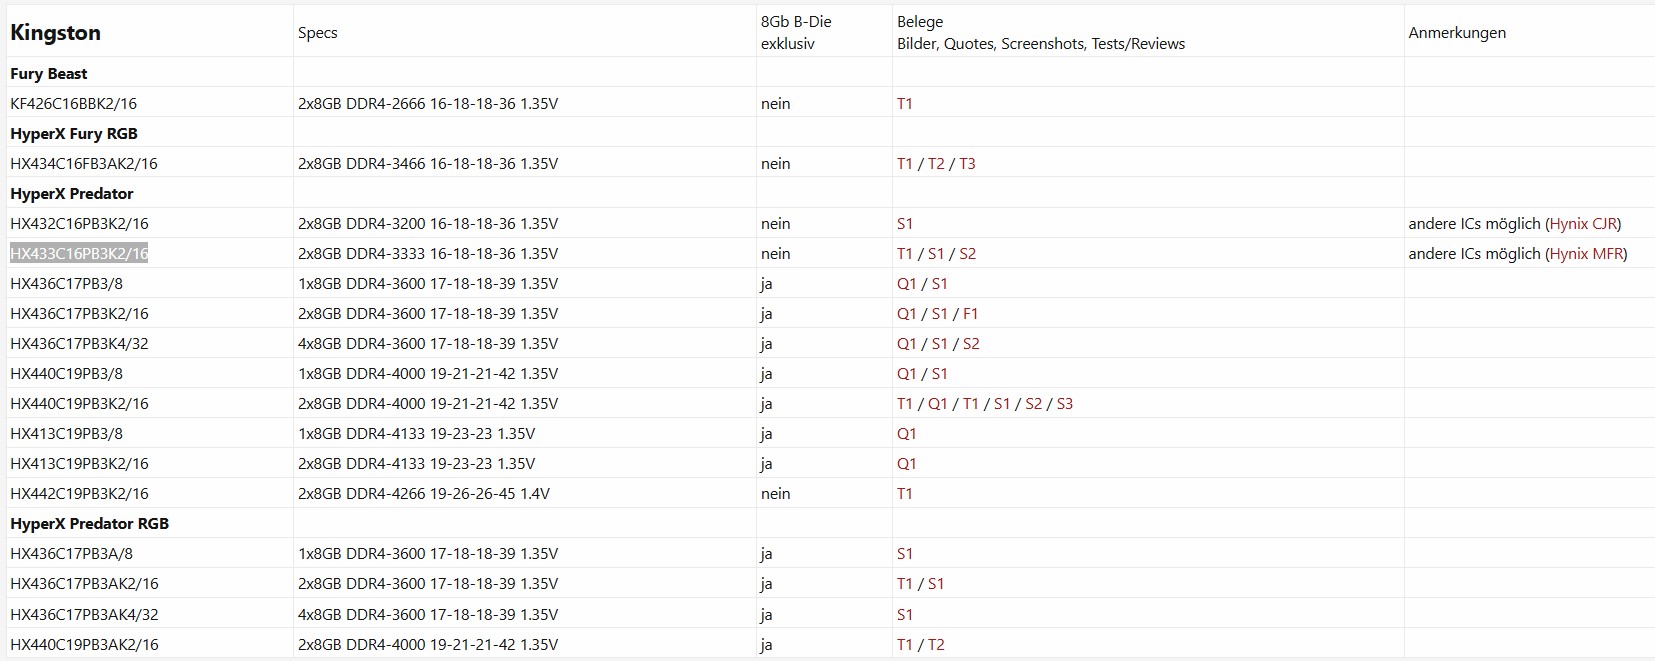Open T2 link in HX434C16FB3AK2/16 row
The height and width of the screenshot is (661, 1655).
[935, 164]
